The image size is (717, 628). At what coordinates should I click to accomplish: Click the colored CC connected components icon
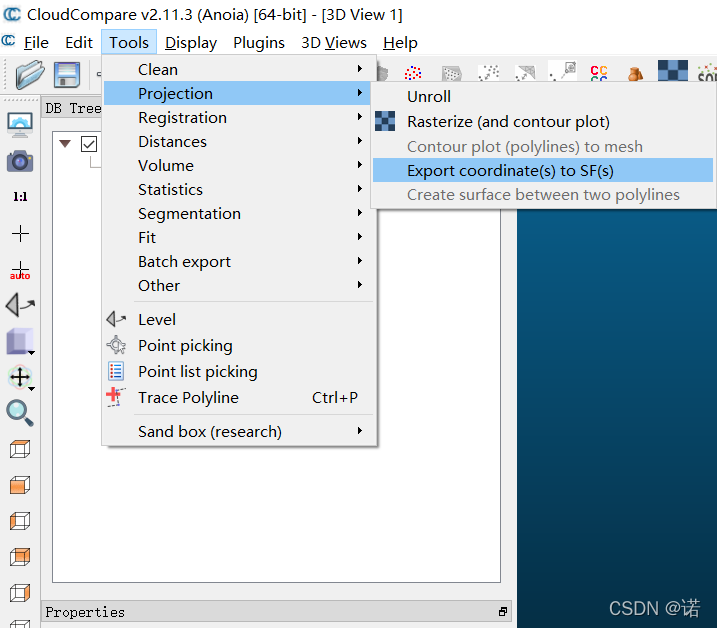(599, 73)
